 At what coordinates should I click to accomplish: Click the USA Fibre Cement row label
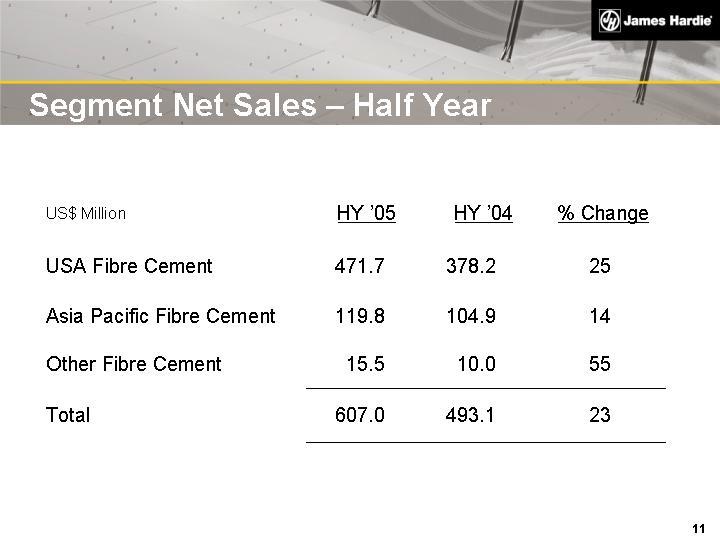coord(129,266)
